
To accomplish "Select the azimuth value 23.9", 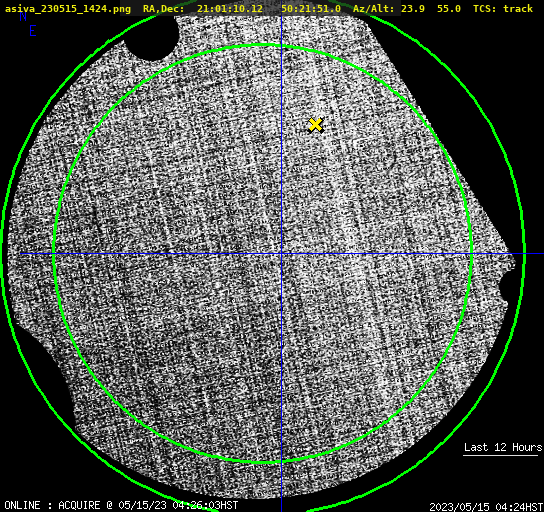I will 413,8.
